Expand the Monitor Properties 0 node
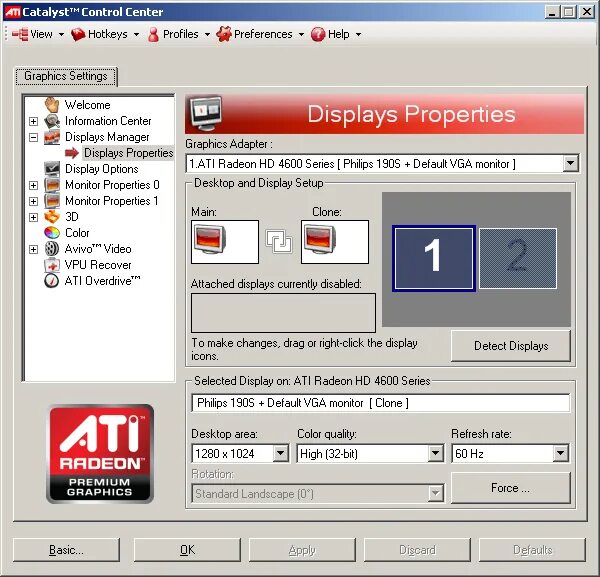Viewport: 600px width, 577px height. [x=34, y=185]
